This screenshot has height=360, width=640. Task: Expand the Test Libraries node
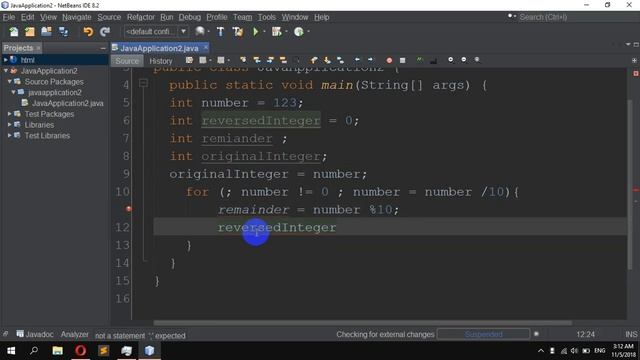click(x=9, y=135)
